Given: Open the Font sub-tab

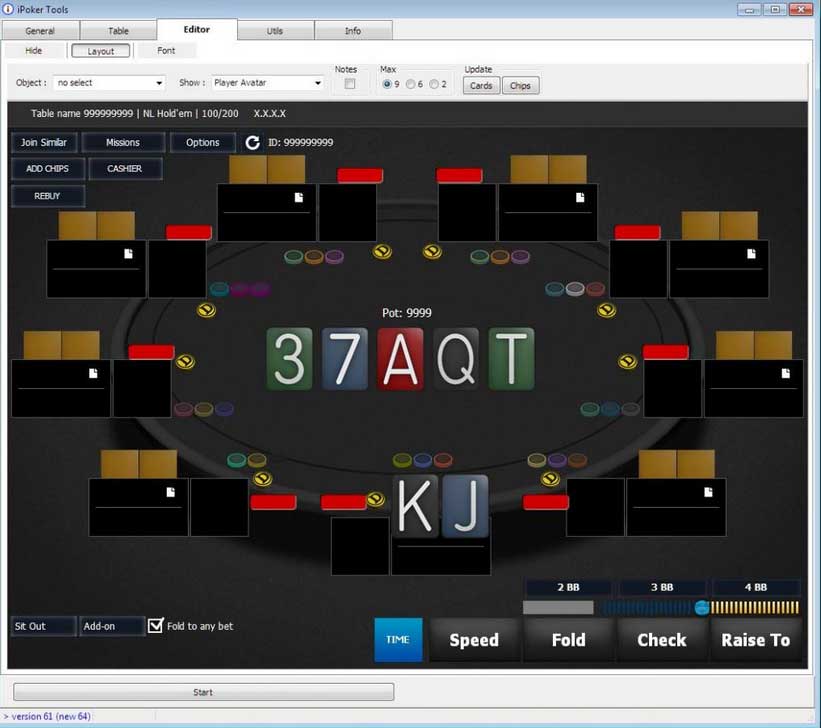Looking at the screenshot, I should pos(166,50).
